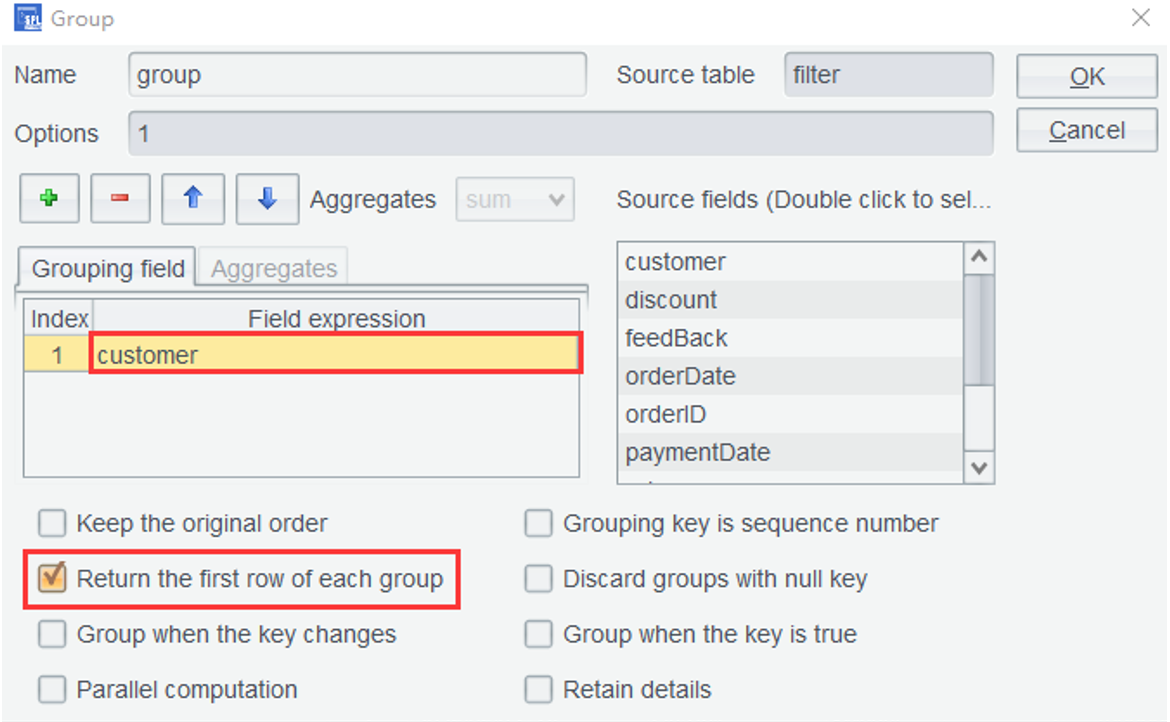
Task: Toggle Retain details option
Action: click(539, 690)
